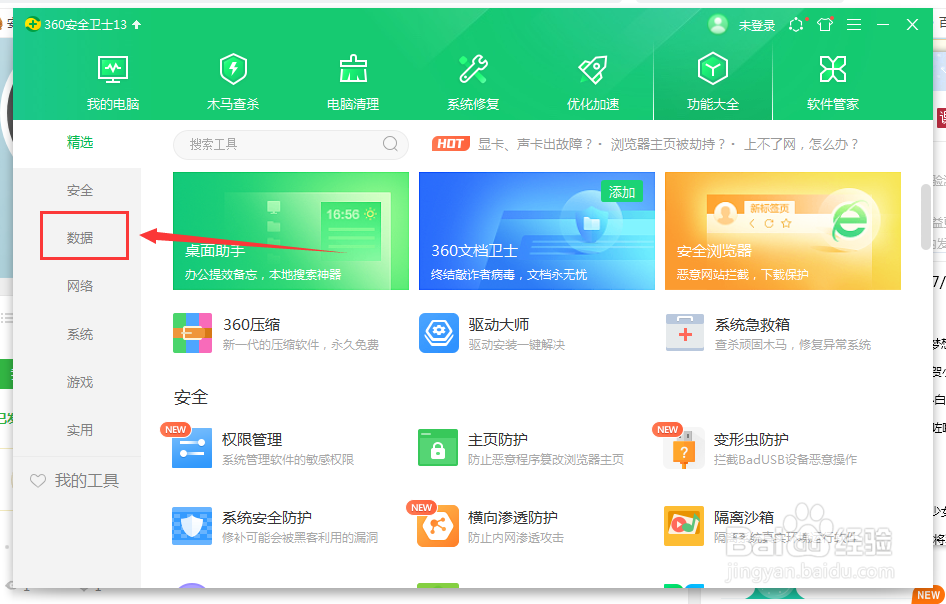Image resolution: width=946 pixels, height=604 pixels.
Task: Open the gift promotions icon
Action: [824, 24]
